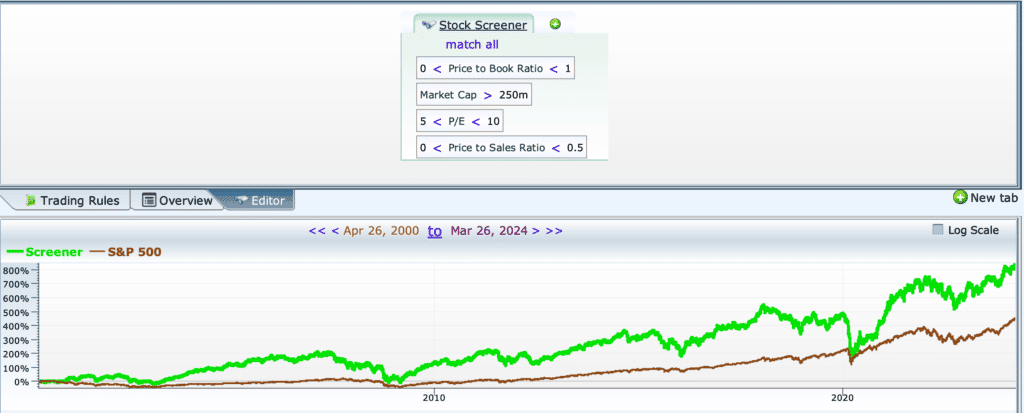The image size is (1024, 413).
Task: Open the 'match all' condition selector
Action: coord(472,45)
